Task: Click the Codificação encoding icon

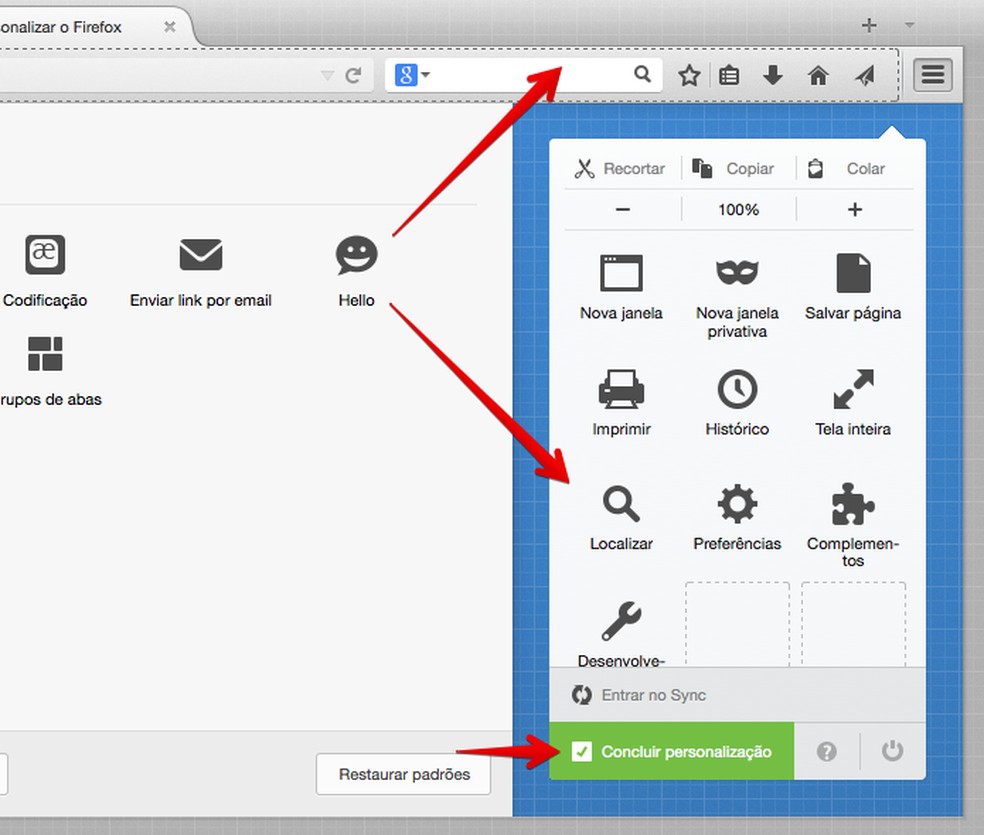Action: click(x=45, y=254)
